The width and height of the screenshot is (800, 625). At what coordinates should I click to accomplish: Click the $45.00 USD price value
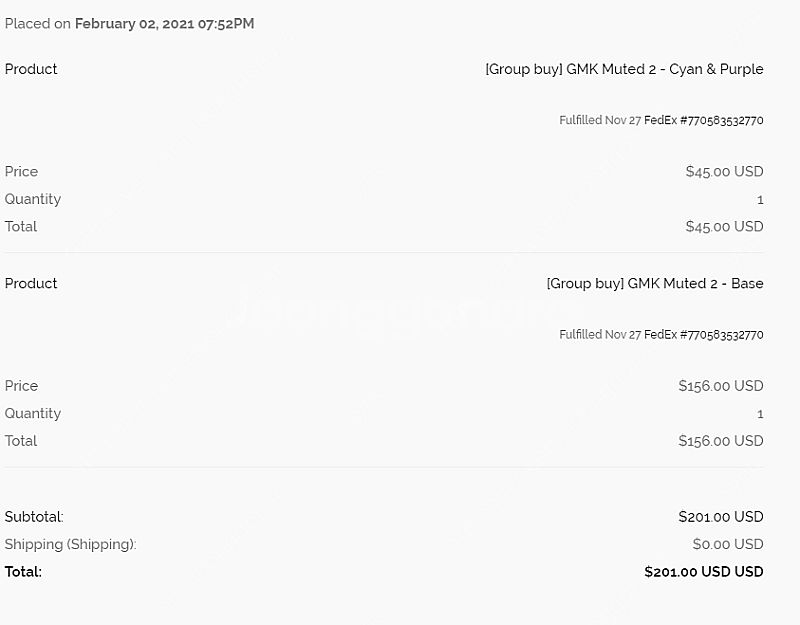[724, 171]
